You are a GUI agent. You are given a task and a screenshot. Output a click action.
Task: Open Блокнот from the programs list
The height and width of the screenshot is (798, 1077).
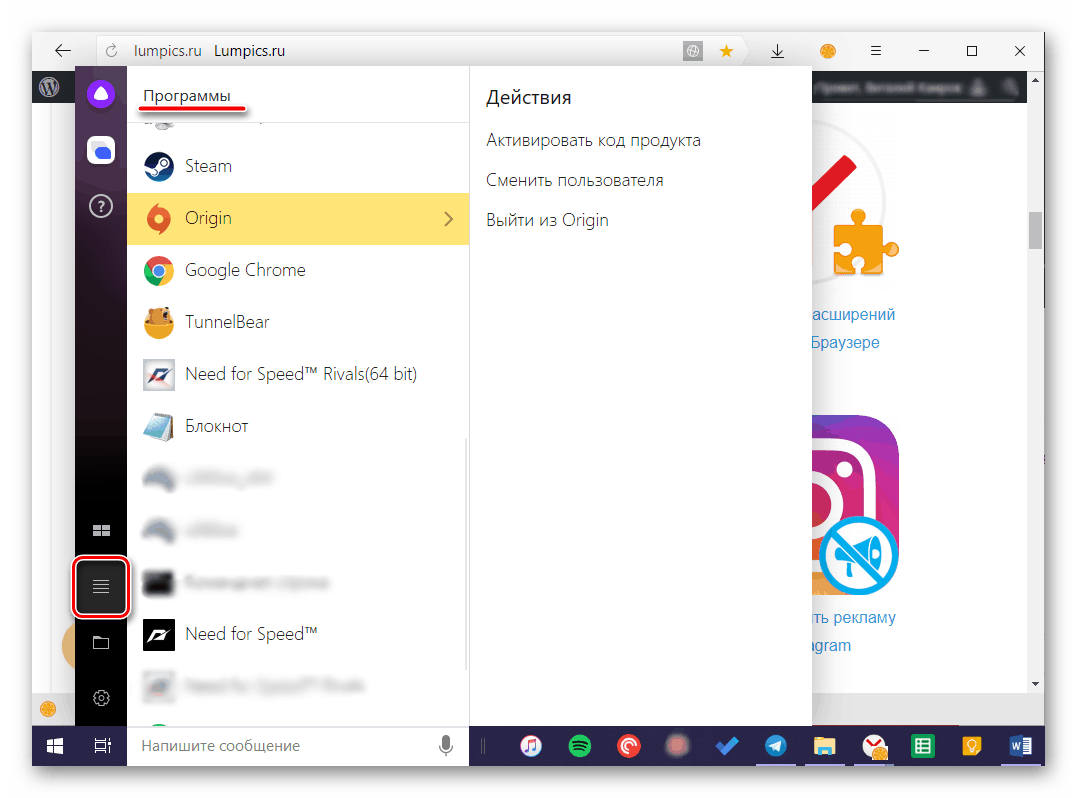coord(298,426)
